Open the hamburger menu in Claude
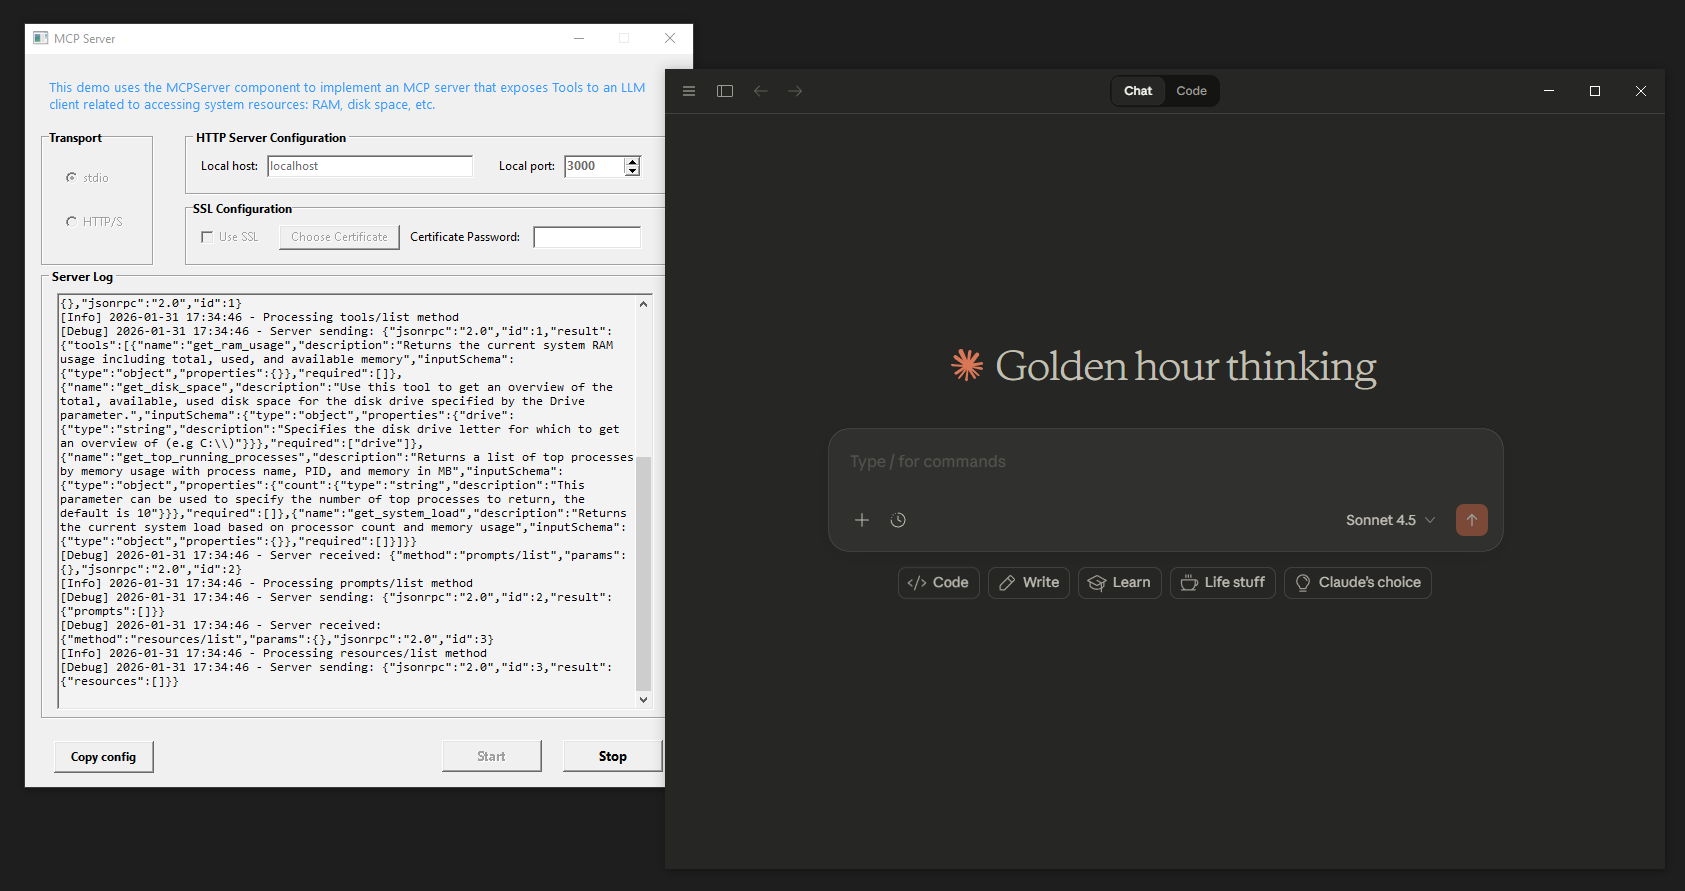This screenshot has height=891, width=1685. [x=689, y=91]
